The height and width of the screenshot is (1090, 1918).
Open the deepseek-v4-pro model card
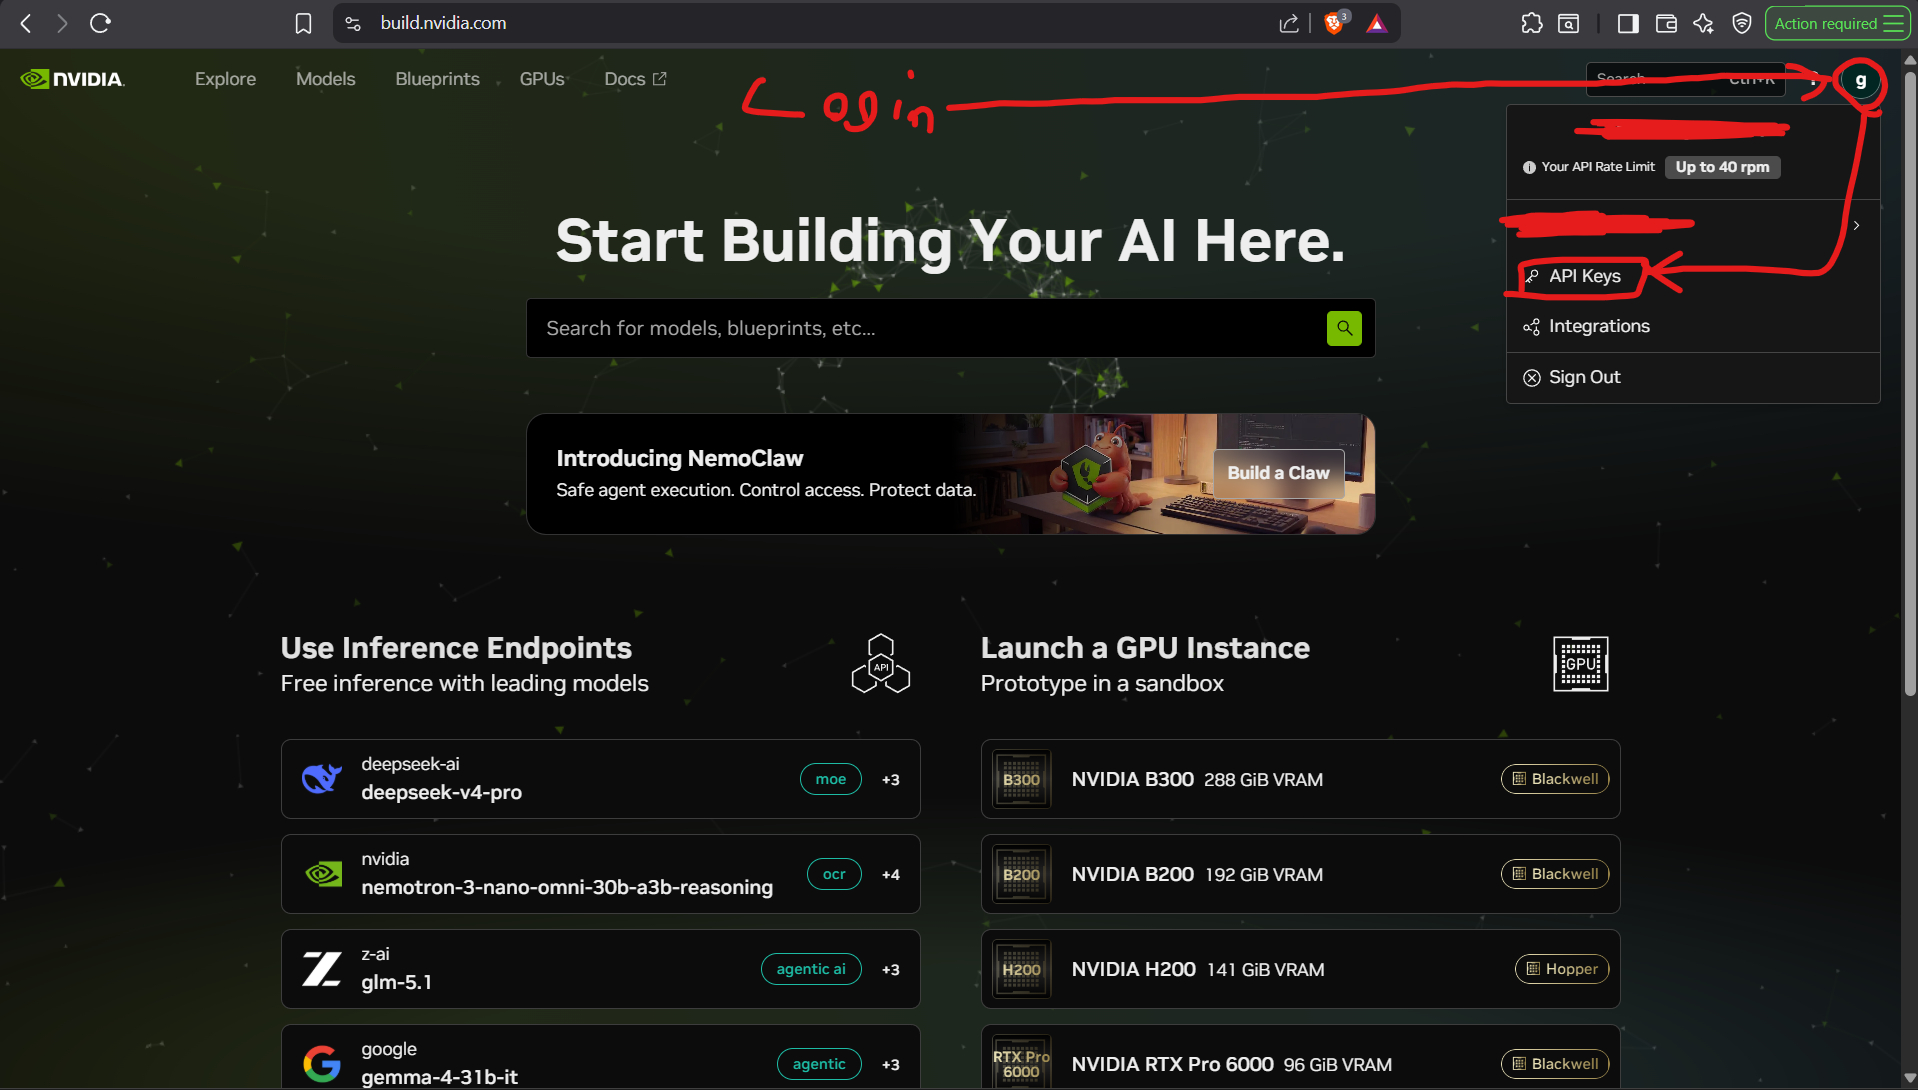[x=600, y=779]
